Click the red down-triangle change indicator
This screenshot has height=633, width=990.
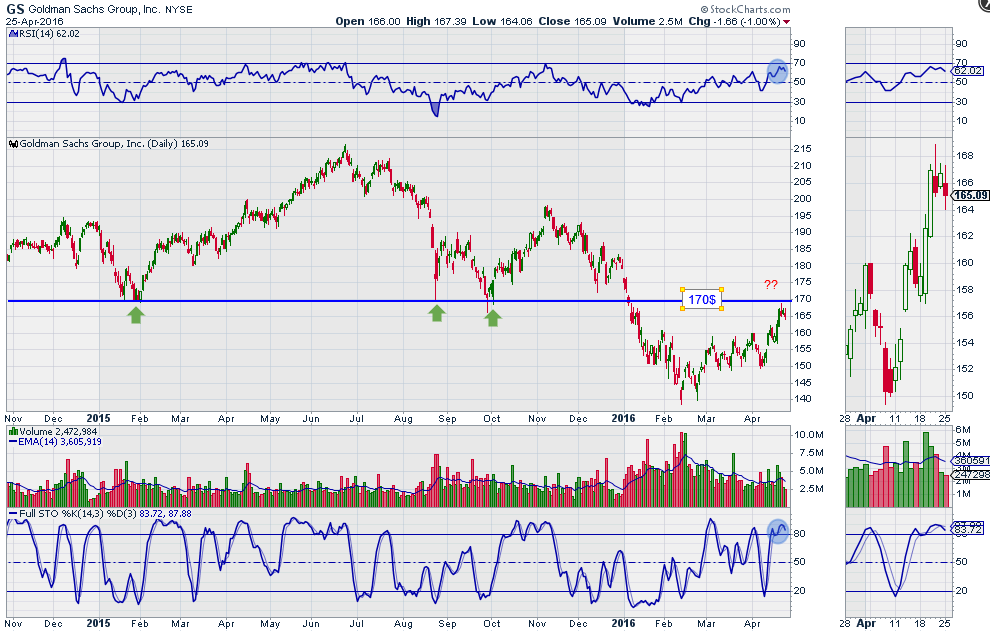click(x=787, y=22)
